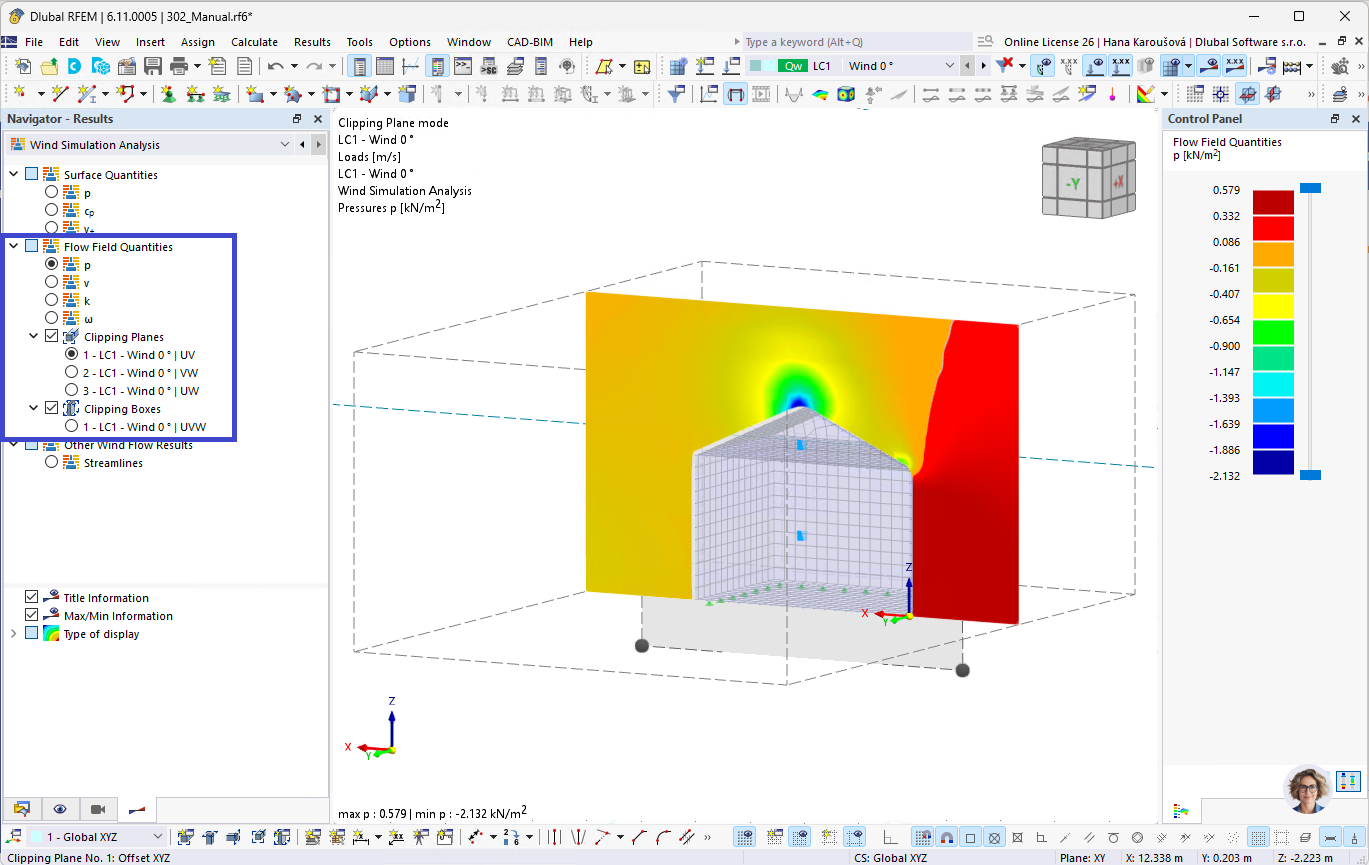Image resolution: width=1369 pixels, height=865 pixels.
Task: Click the Qw button in the toolbar
Action: coord(792,64)
